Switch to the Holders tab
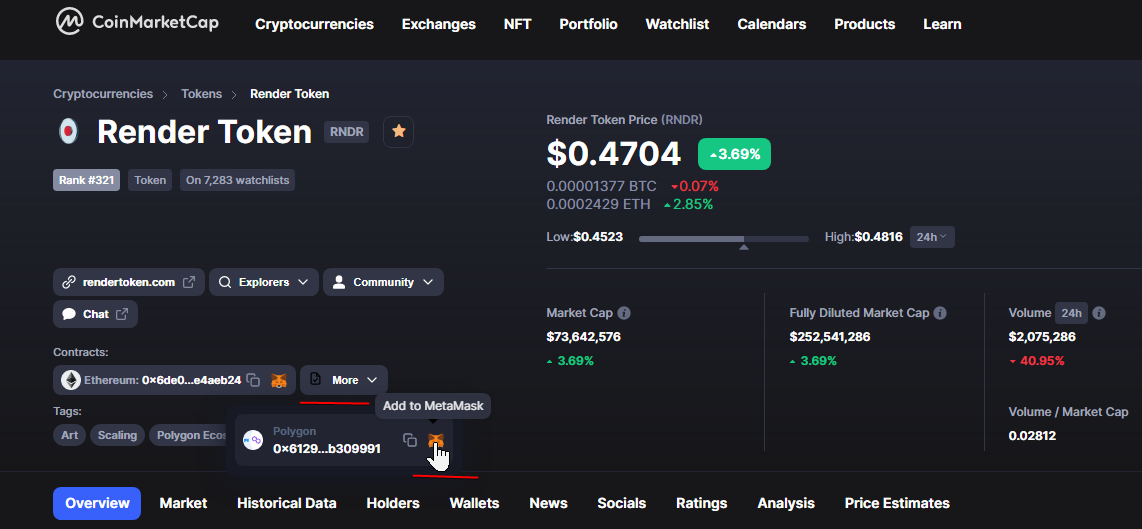The image size is (1142, 529). point(393,503)
